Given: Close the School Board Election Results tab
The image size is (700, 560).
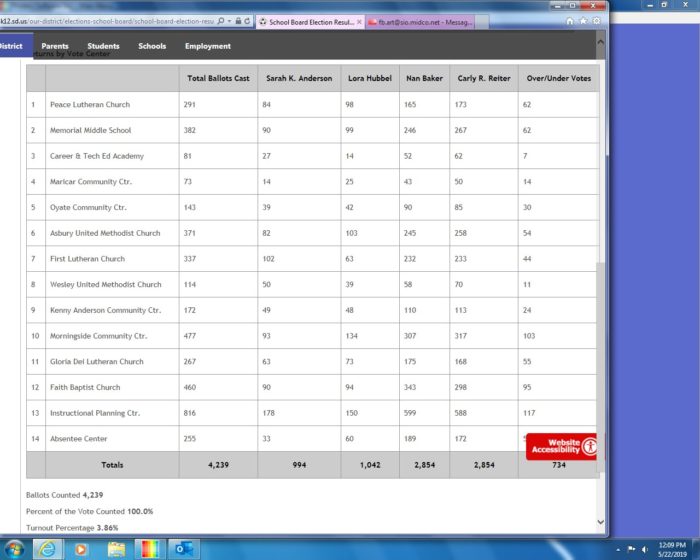Looking at the screenshot, I should pos(359,21).
